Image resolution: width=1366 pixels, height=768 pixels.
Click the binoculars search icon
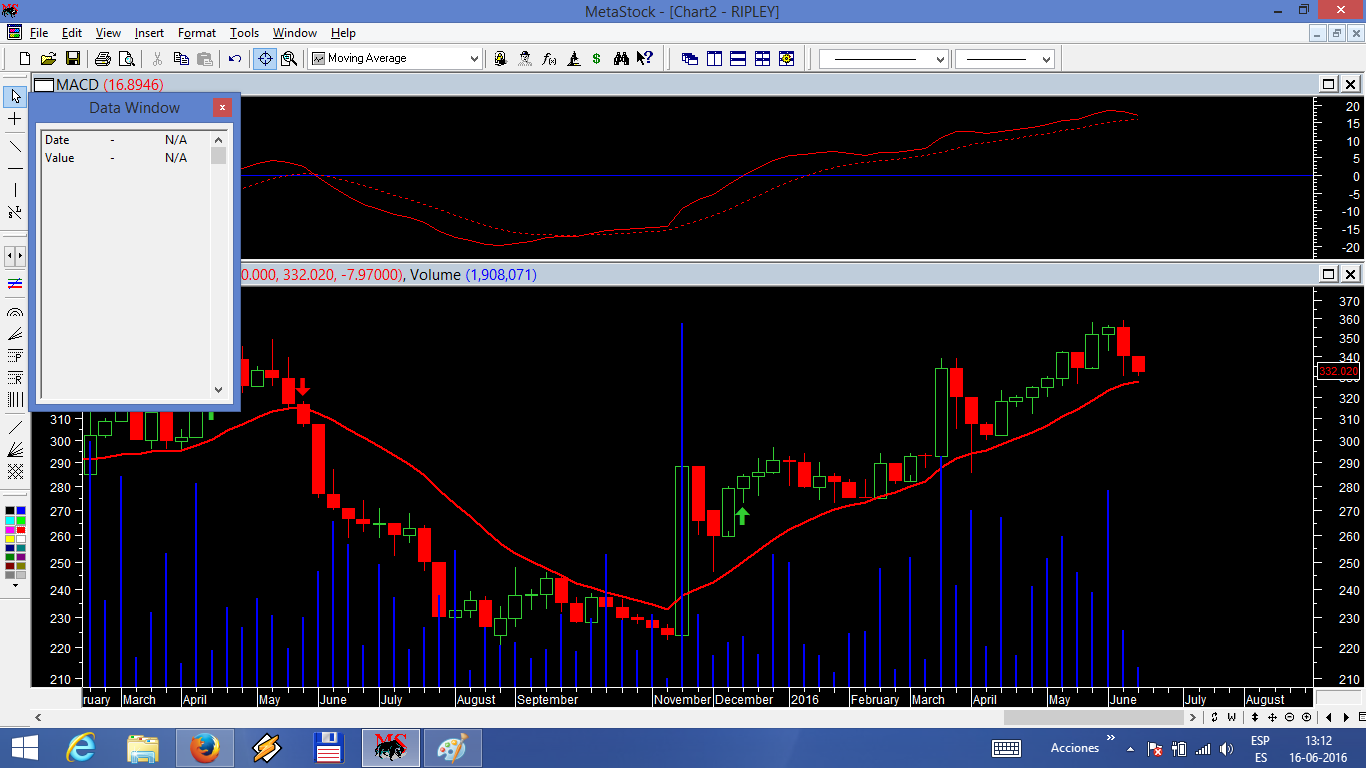(x=621, y=58)
